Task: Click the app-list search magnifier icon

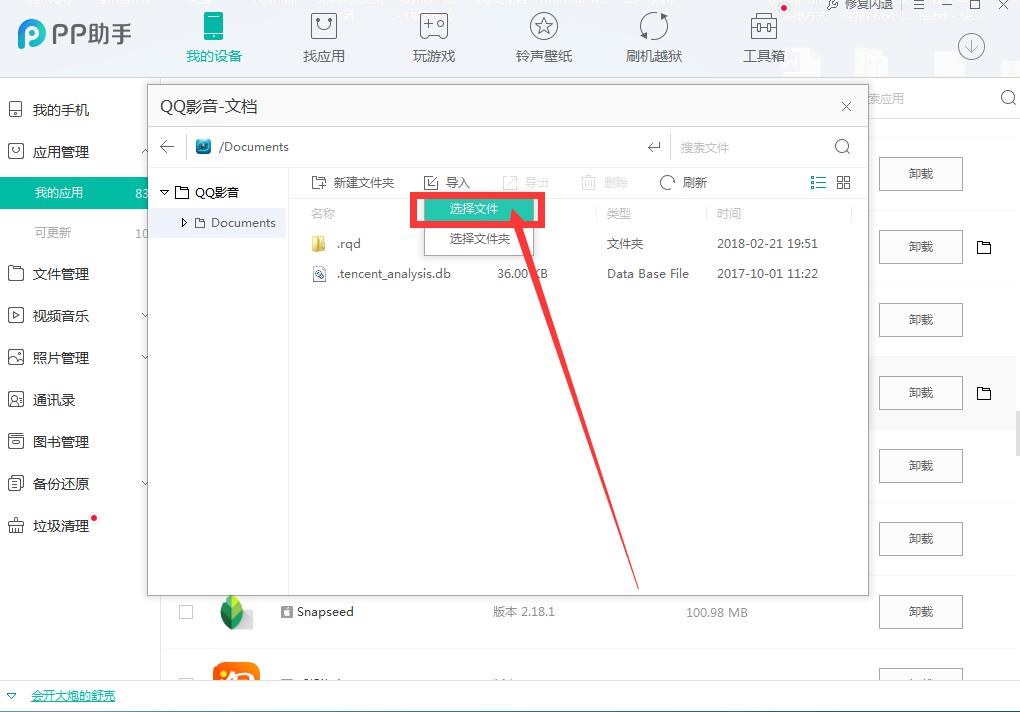Action: [1008, 98]
